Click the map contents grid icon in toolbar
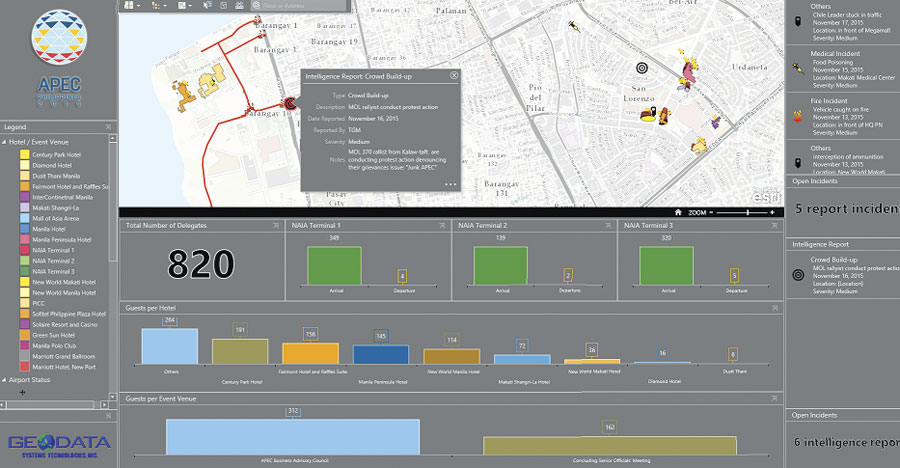 (x=182, y=5)
